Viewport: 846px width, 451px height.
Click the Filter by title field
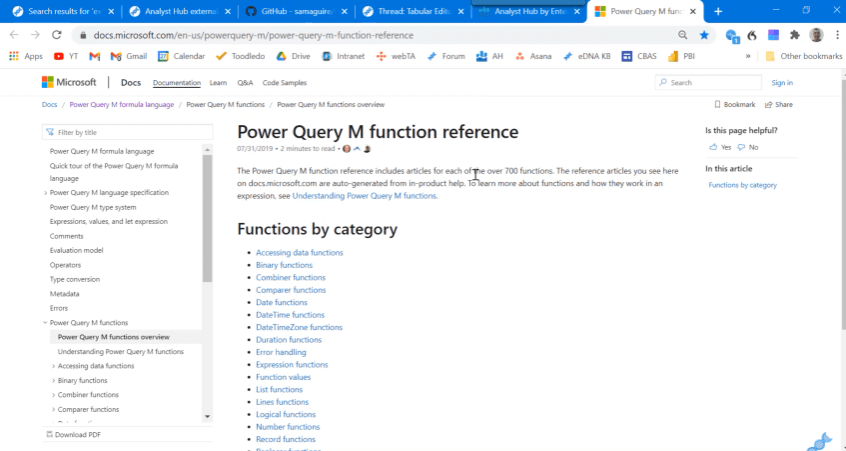click(127, 132)
